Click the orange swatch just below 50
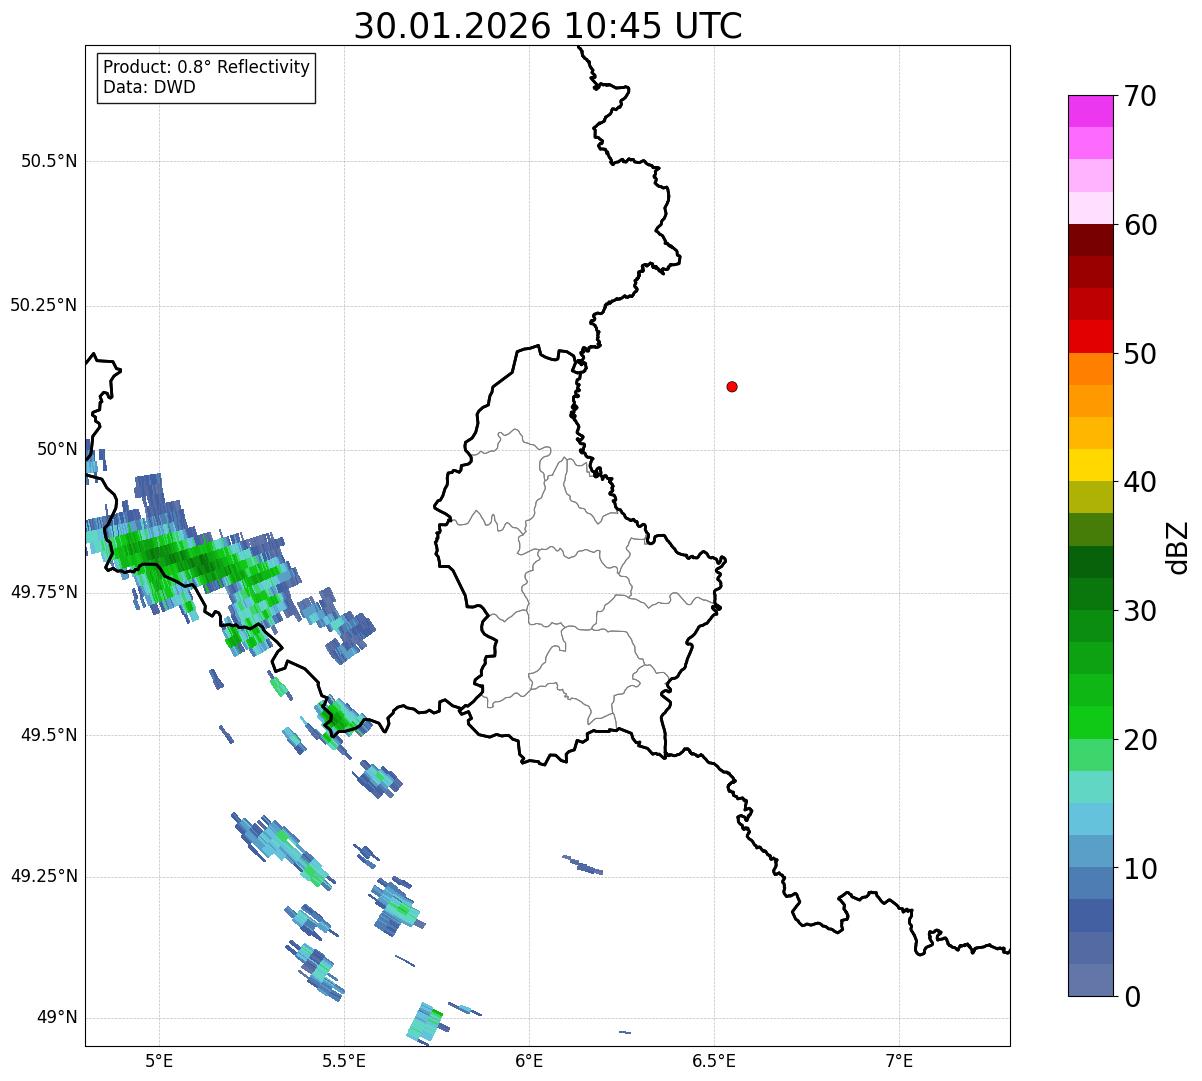 click(x=1090, y=369)
